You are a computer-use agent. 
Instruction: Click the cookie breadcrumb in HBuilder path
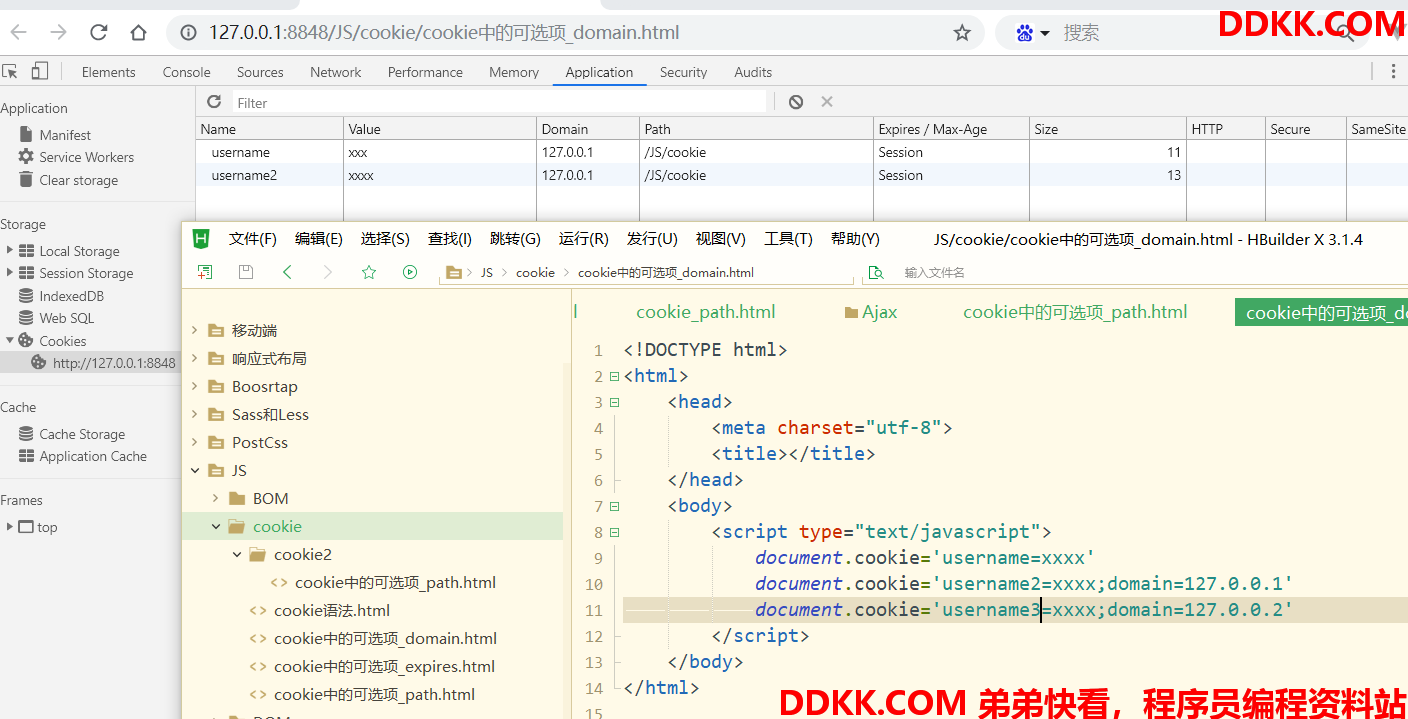coord(535,272)
